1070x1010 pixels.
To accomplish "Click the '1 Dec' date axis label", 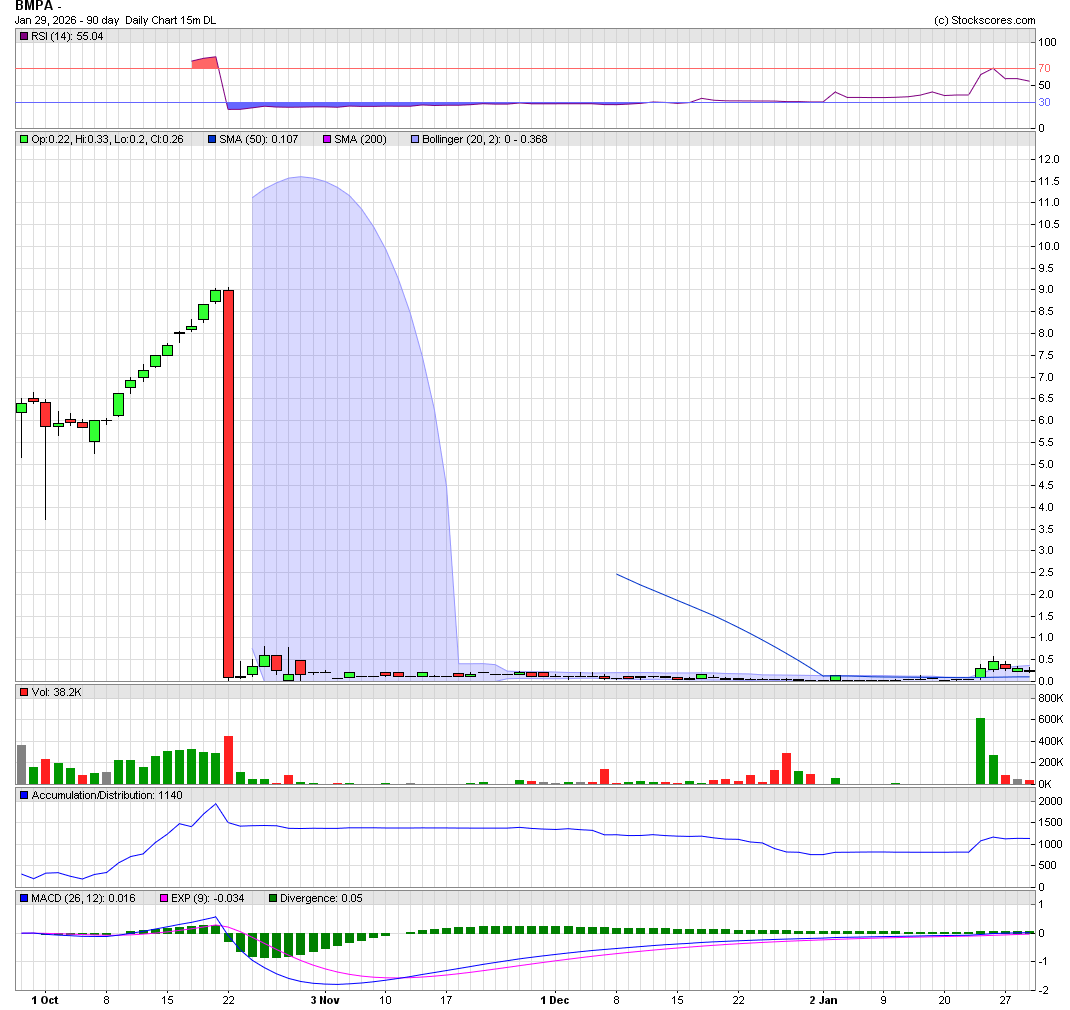I will [x=555, y=1000].
